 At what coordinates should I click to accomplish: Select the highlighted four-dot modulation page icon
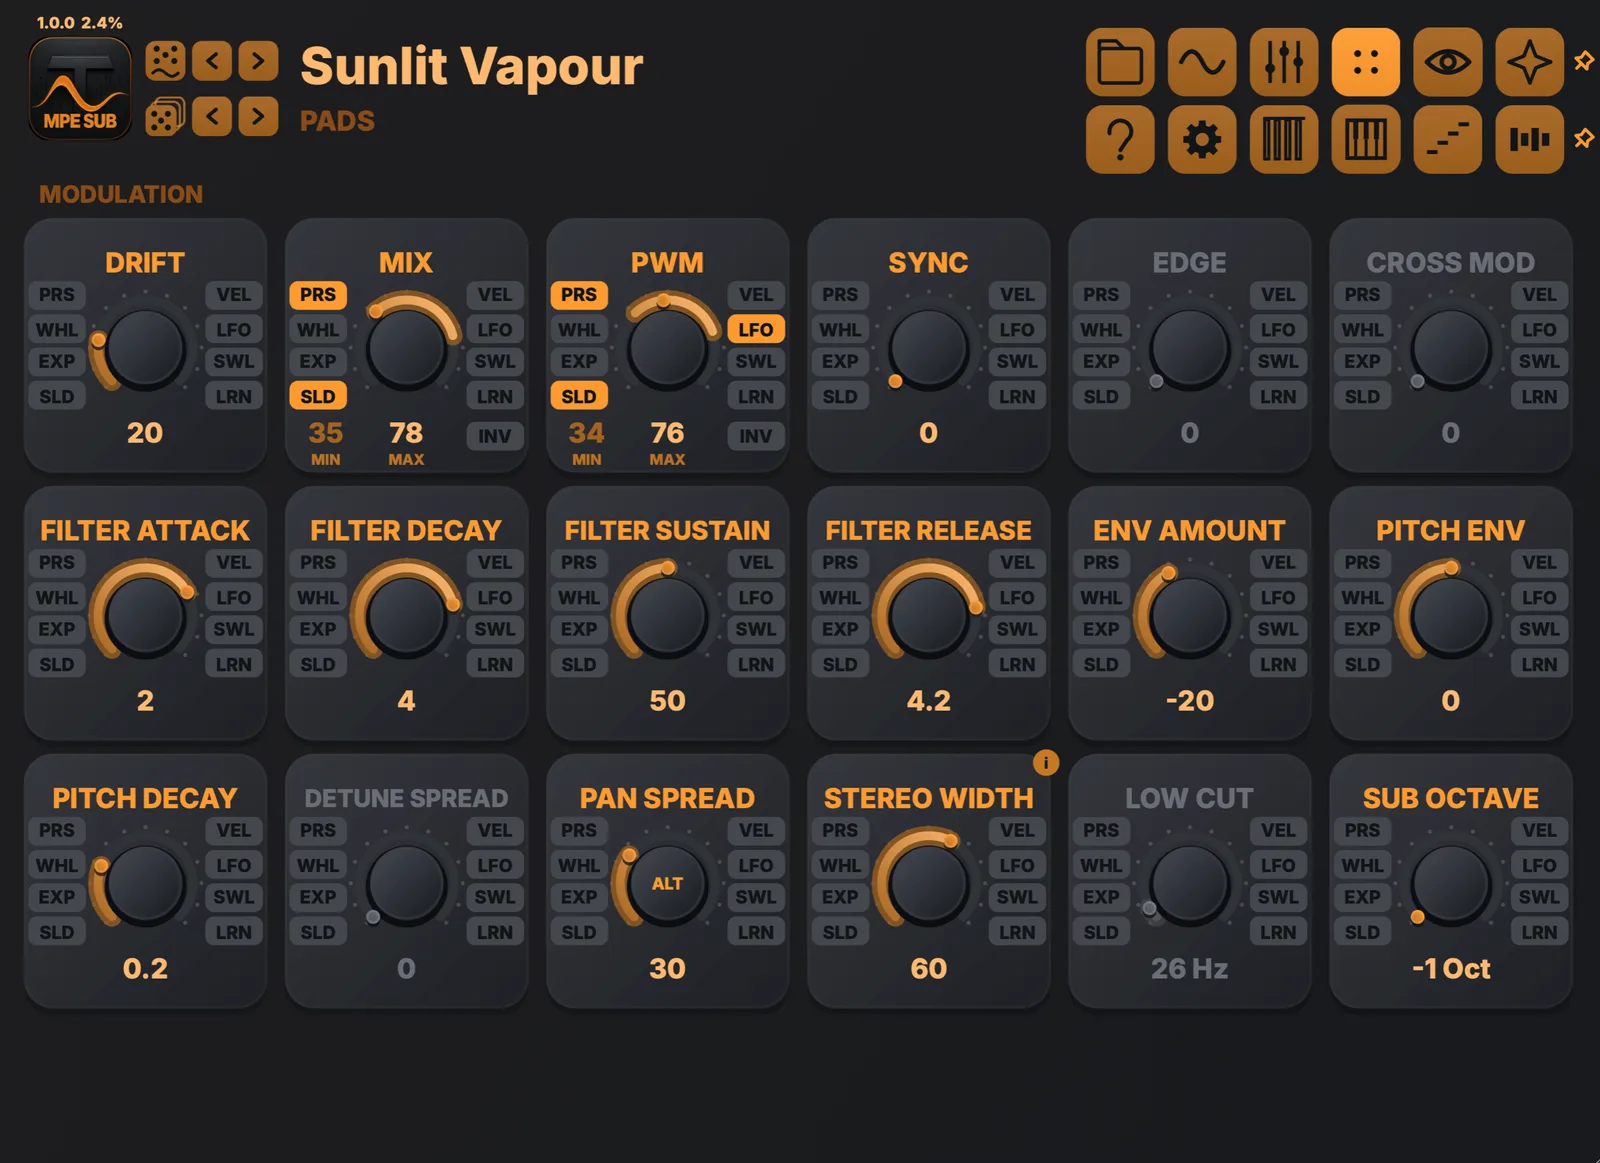[x=1366, y=62]
